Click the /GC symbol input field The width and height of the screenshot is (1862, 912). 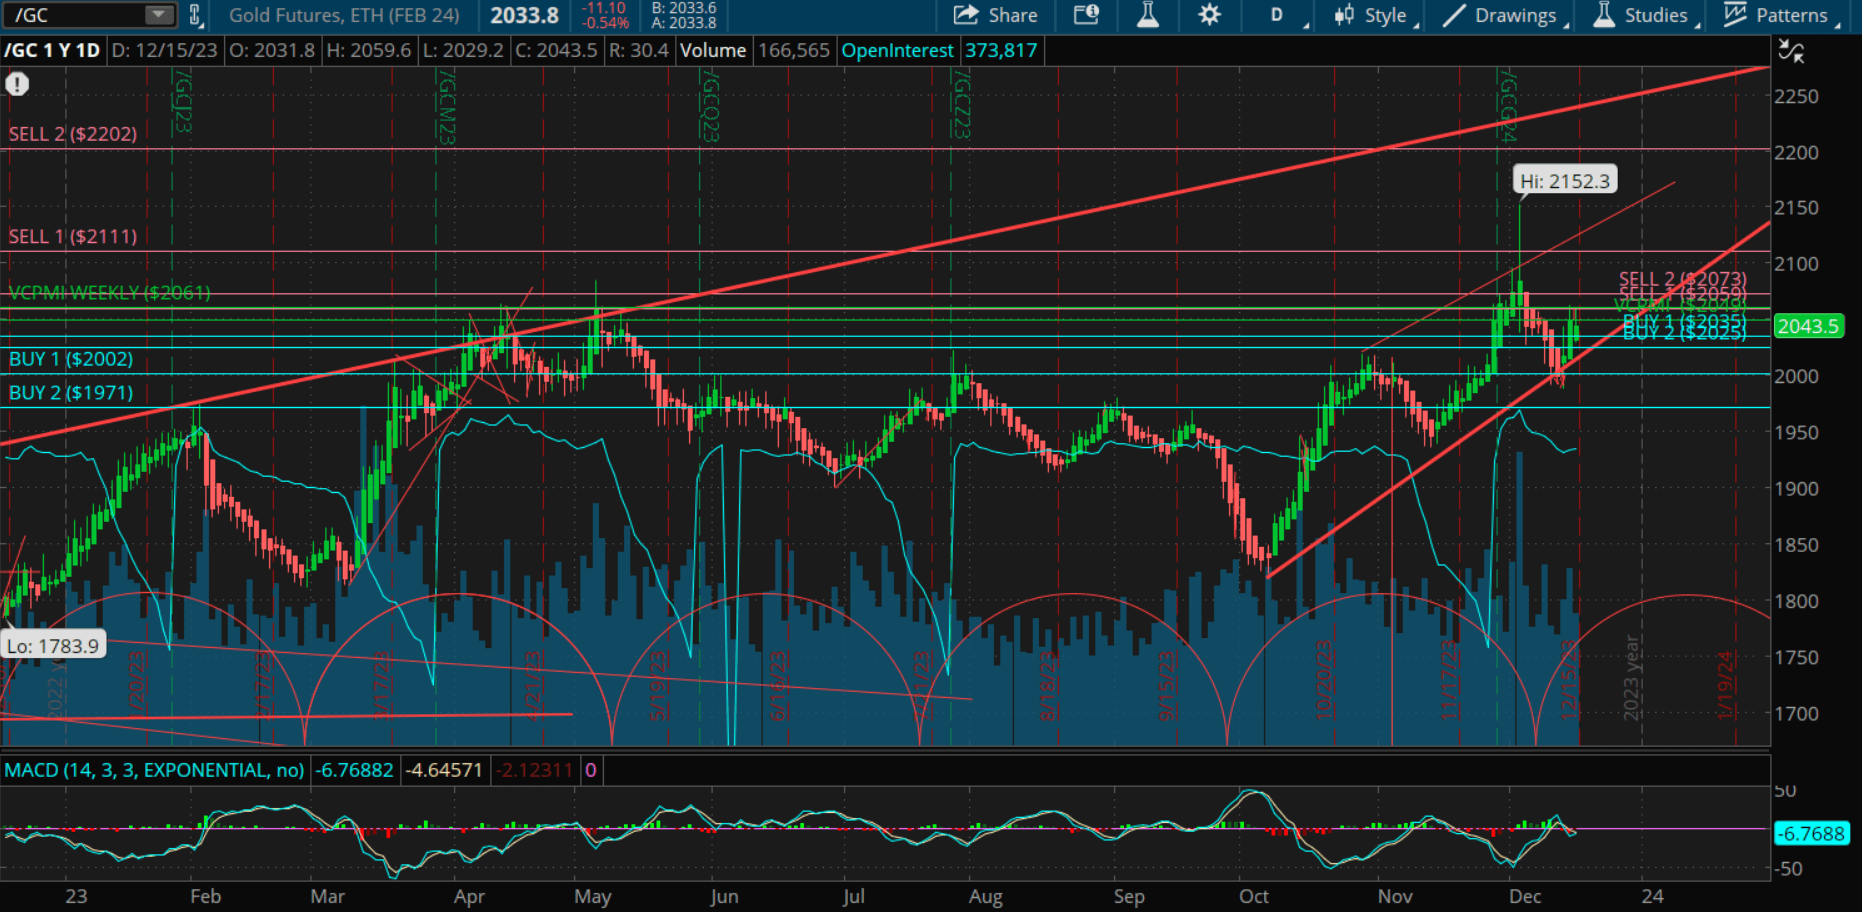(90, 15)
